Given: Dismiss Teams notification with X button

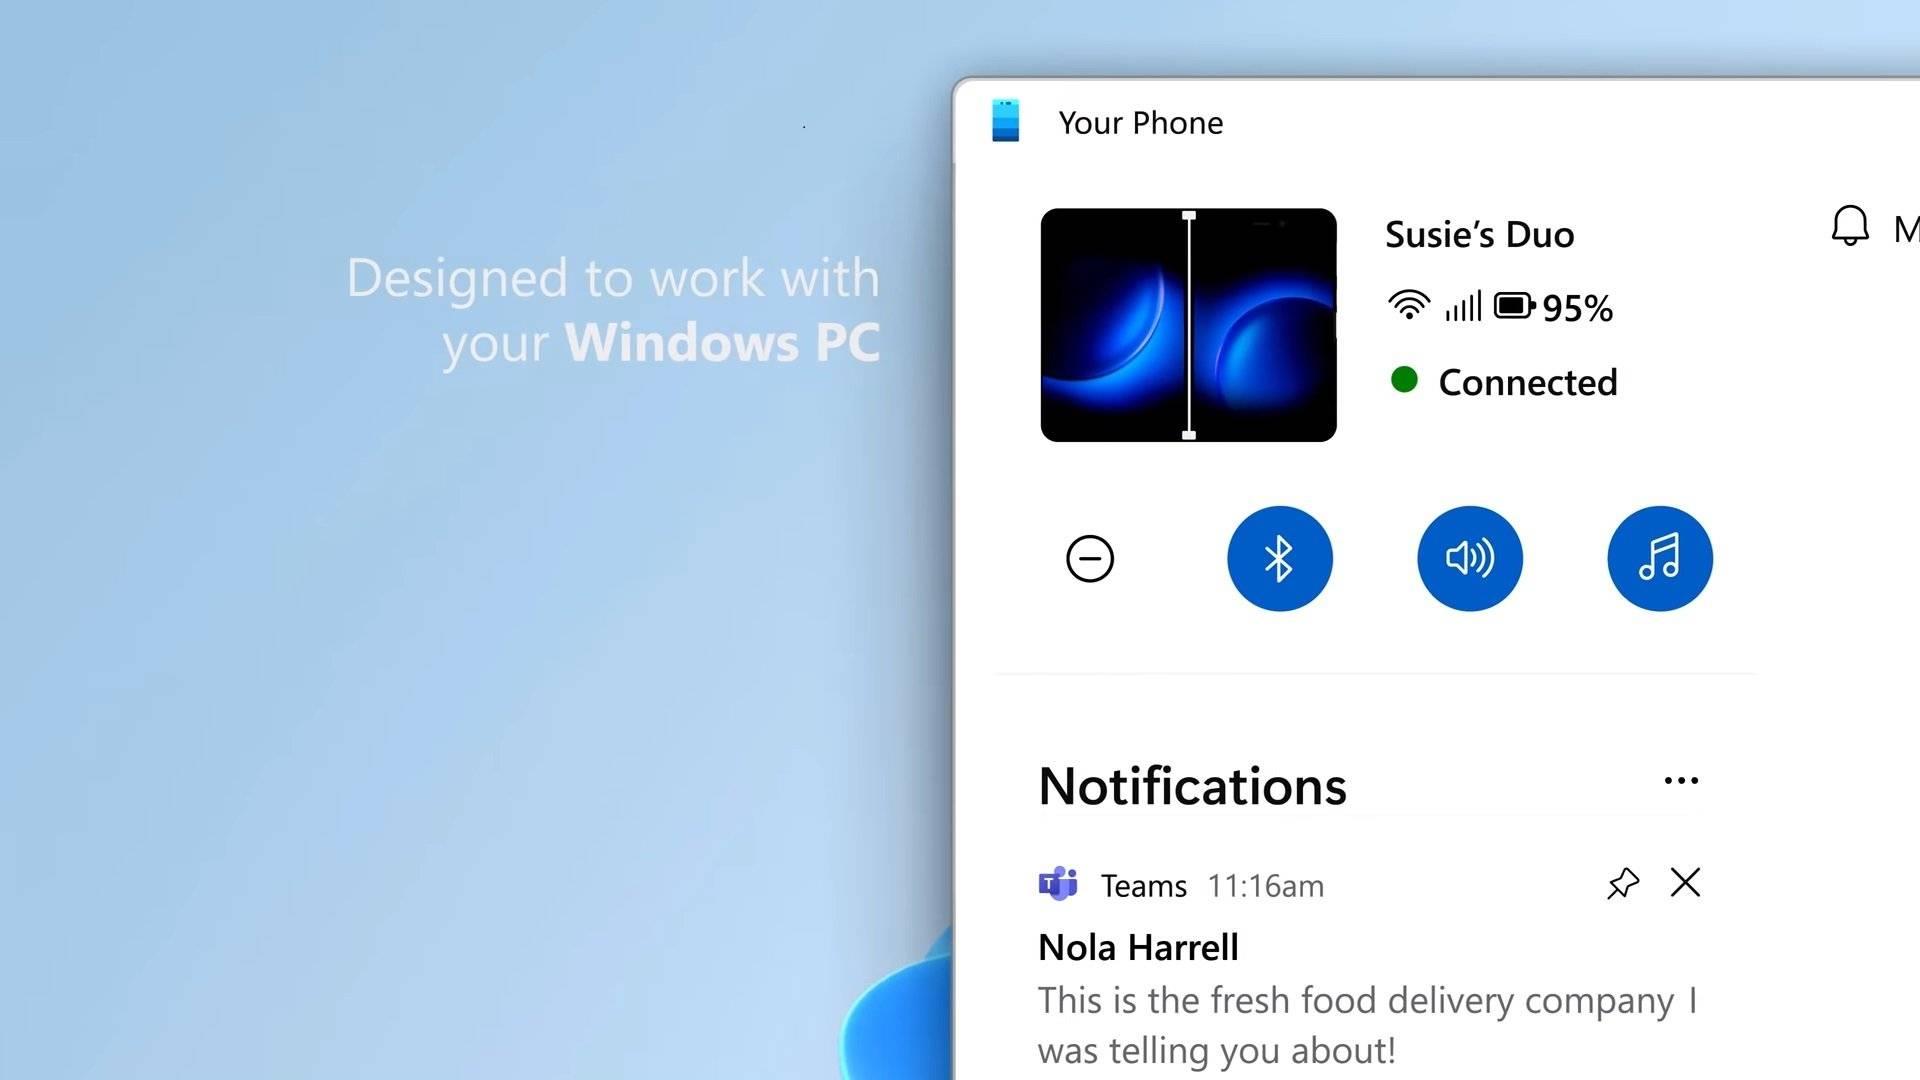Looking at the screenshot, I should click(1687, 884).
